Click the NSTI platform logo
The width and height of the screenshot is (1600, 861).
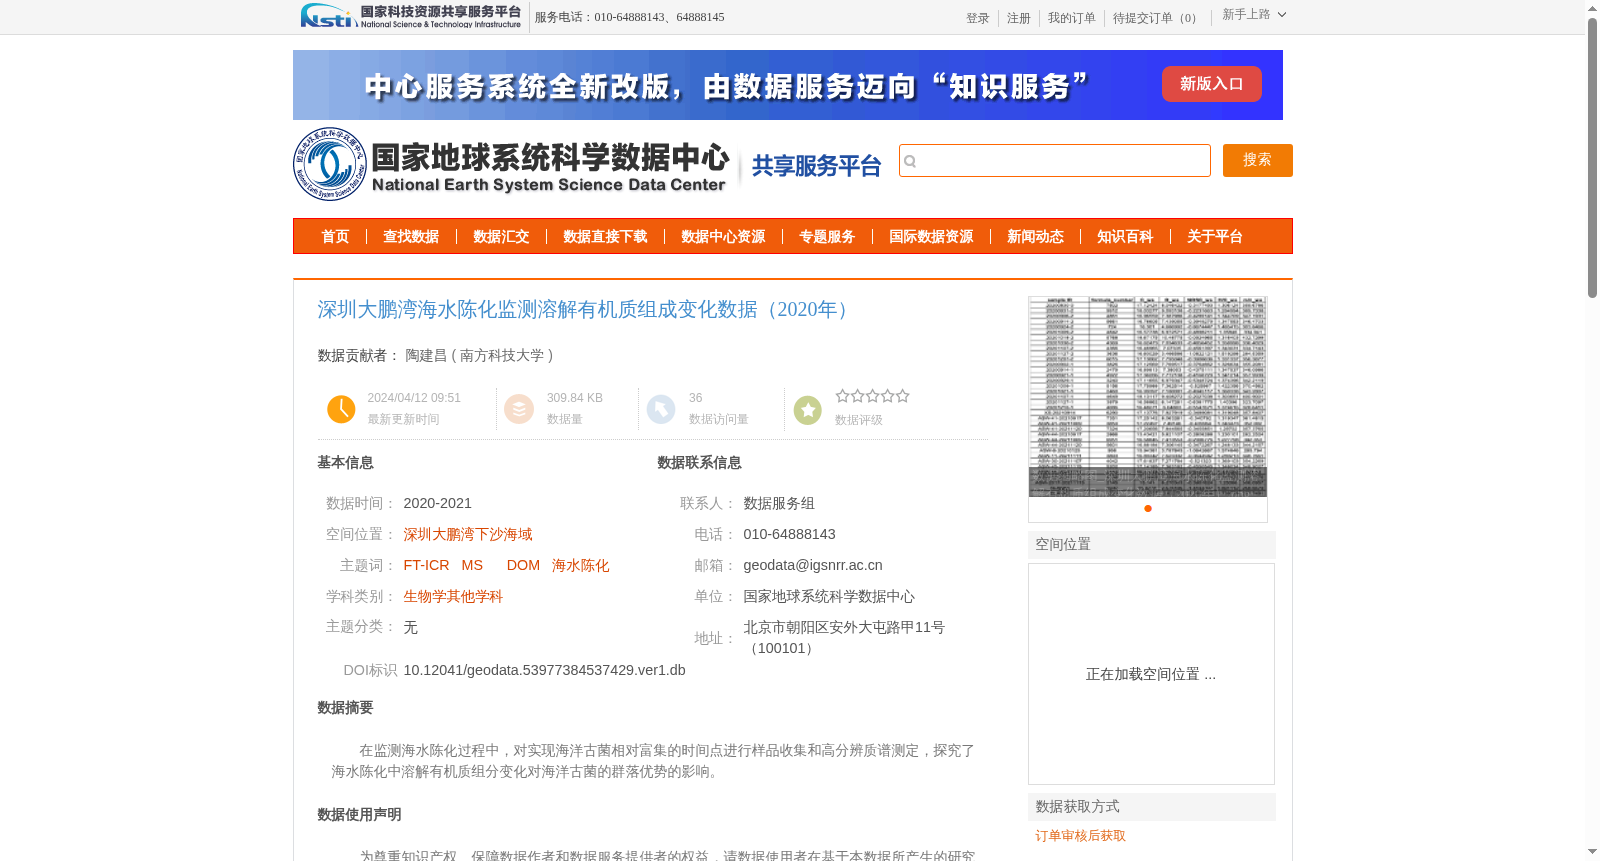(x=411, y=16)
